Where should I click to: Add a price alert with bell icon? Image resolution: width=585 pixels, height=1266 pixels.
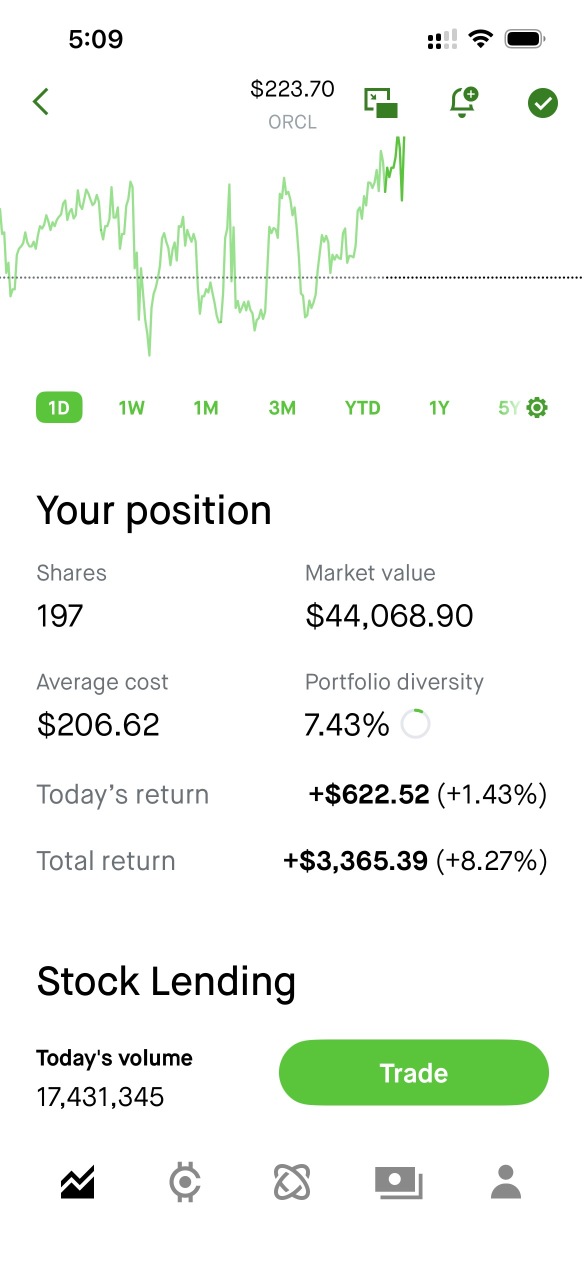[463, 102]
